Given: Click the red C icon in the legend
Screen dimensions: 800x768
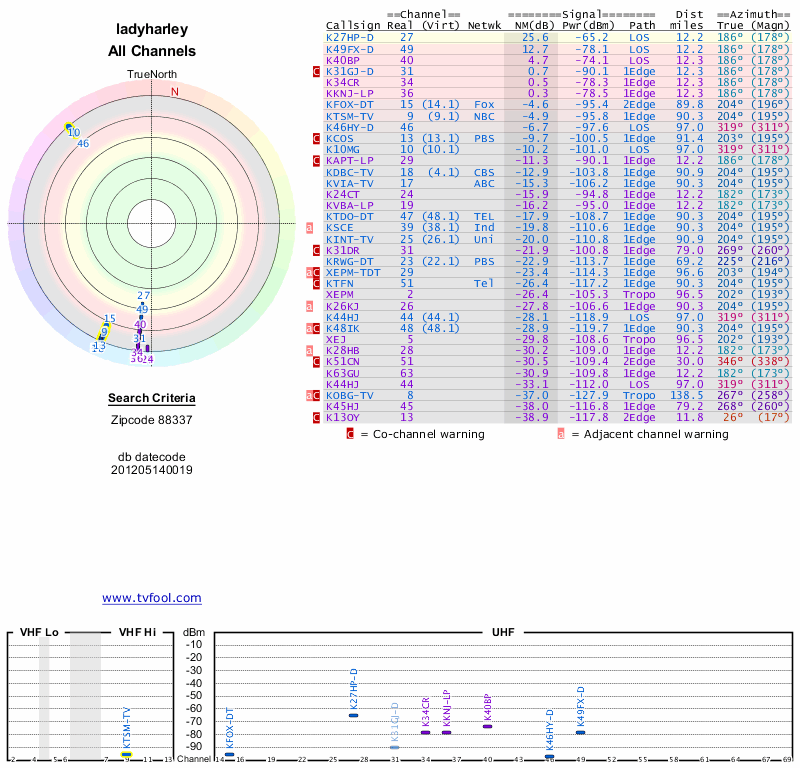Looking at the screenshot, I should [x=350, y=434].
